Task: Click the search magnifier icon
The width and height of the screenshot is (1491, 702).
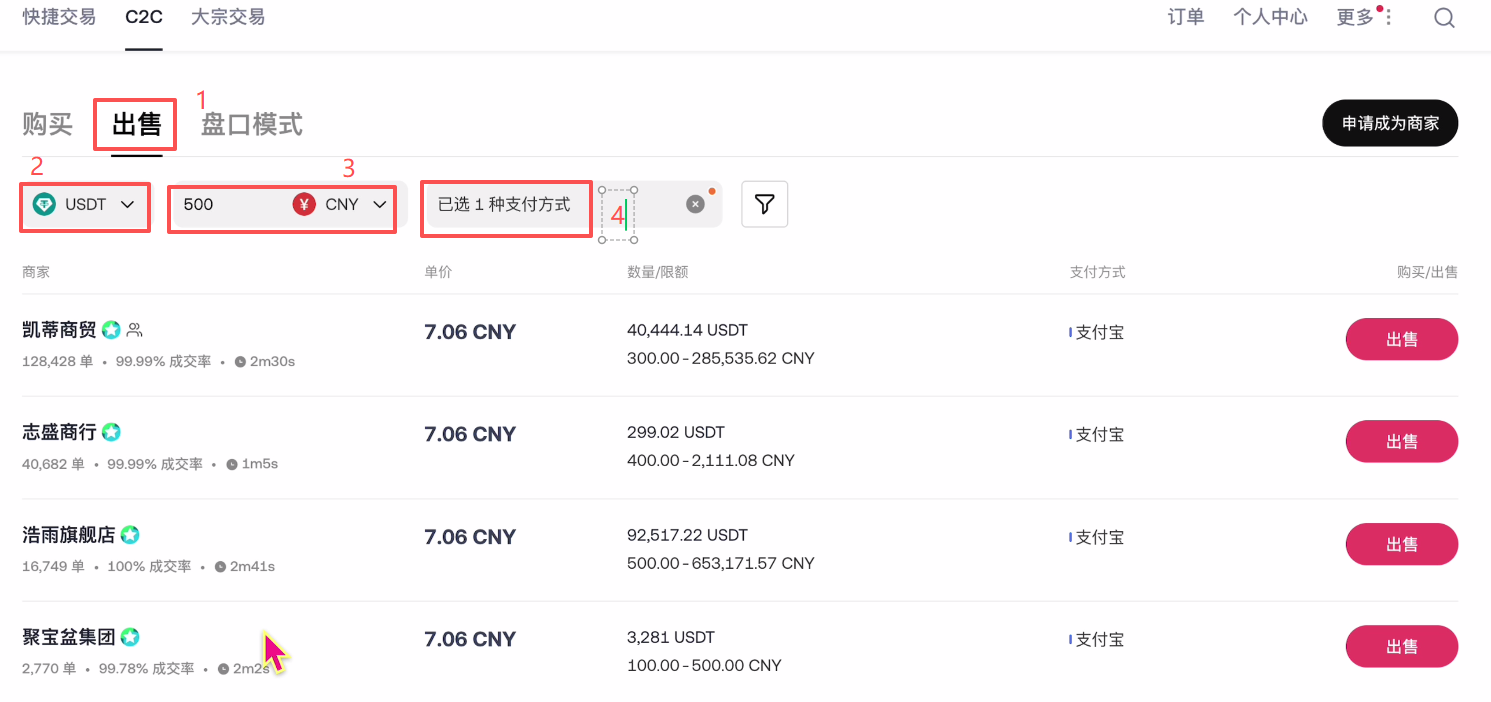Action: [x=1444, y=18]
